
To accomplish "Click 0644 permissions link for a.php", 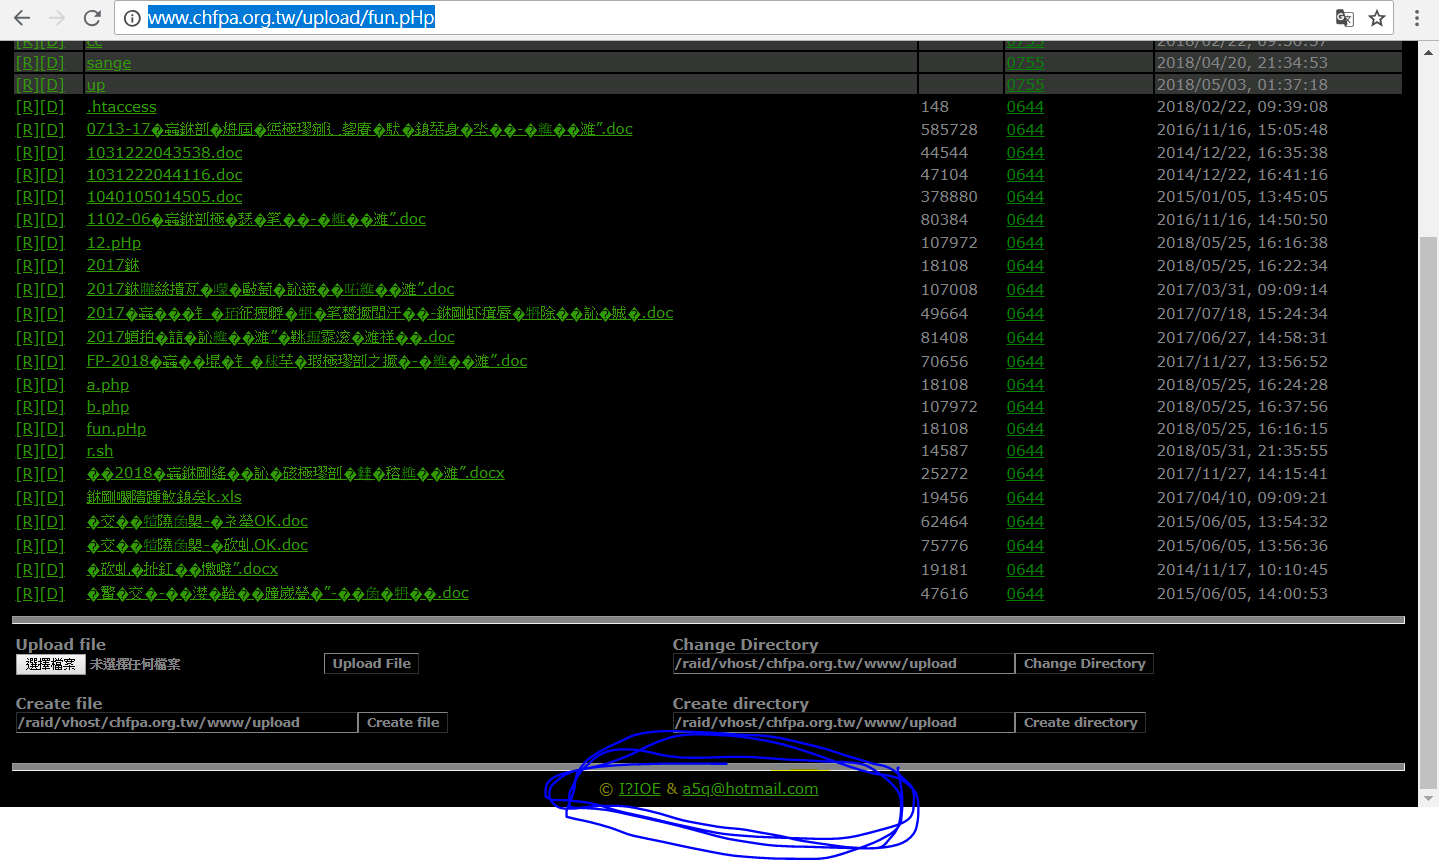I will (x=1025, y=385).
